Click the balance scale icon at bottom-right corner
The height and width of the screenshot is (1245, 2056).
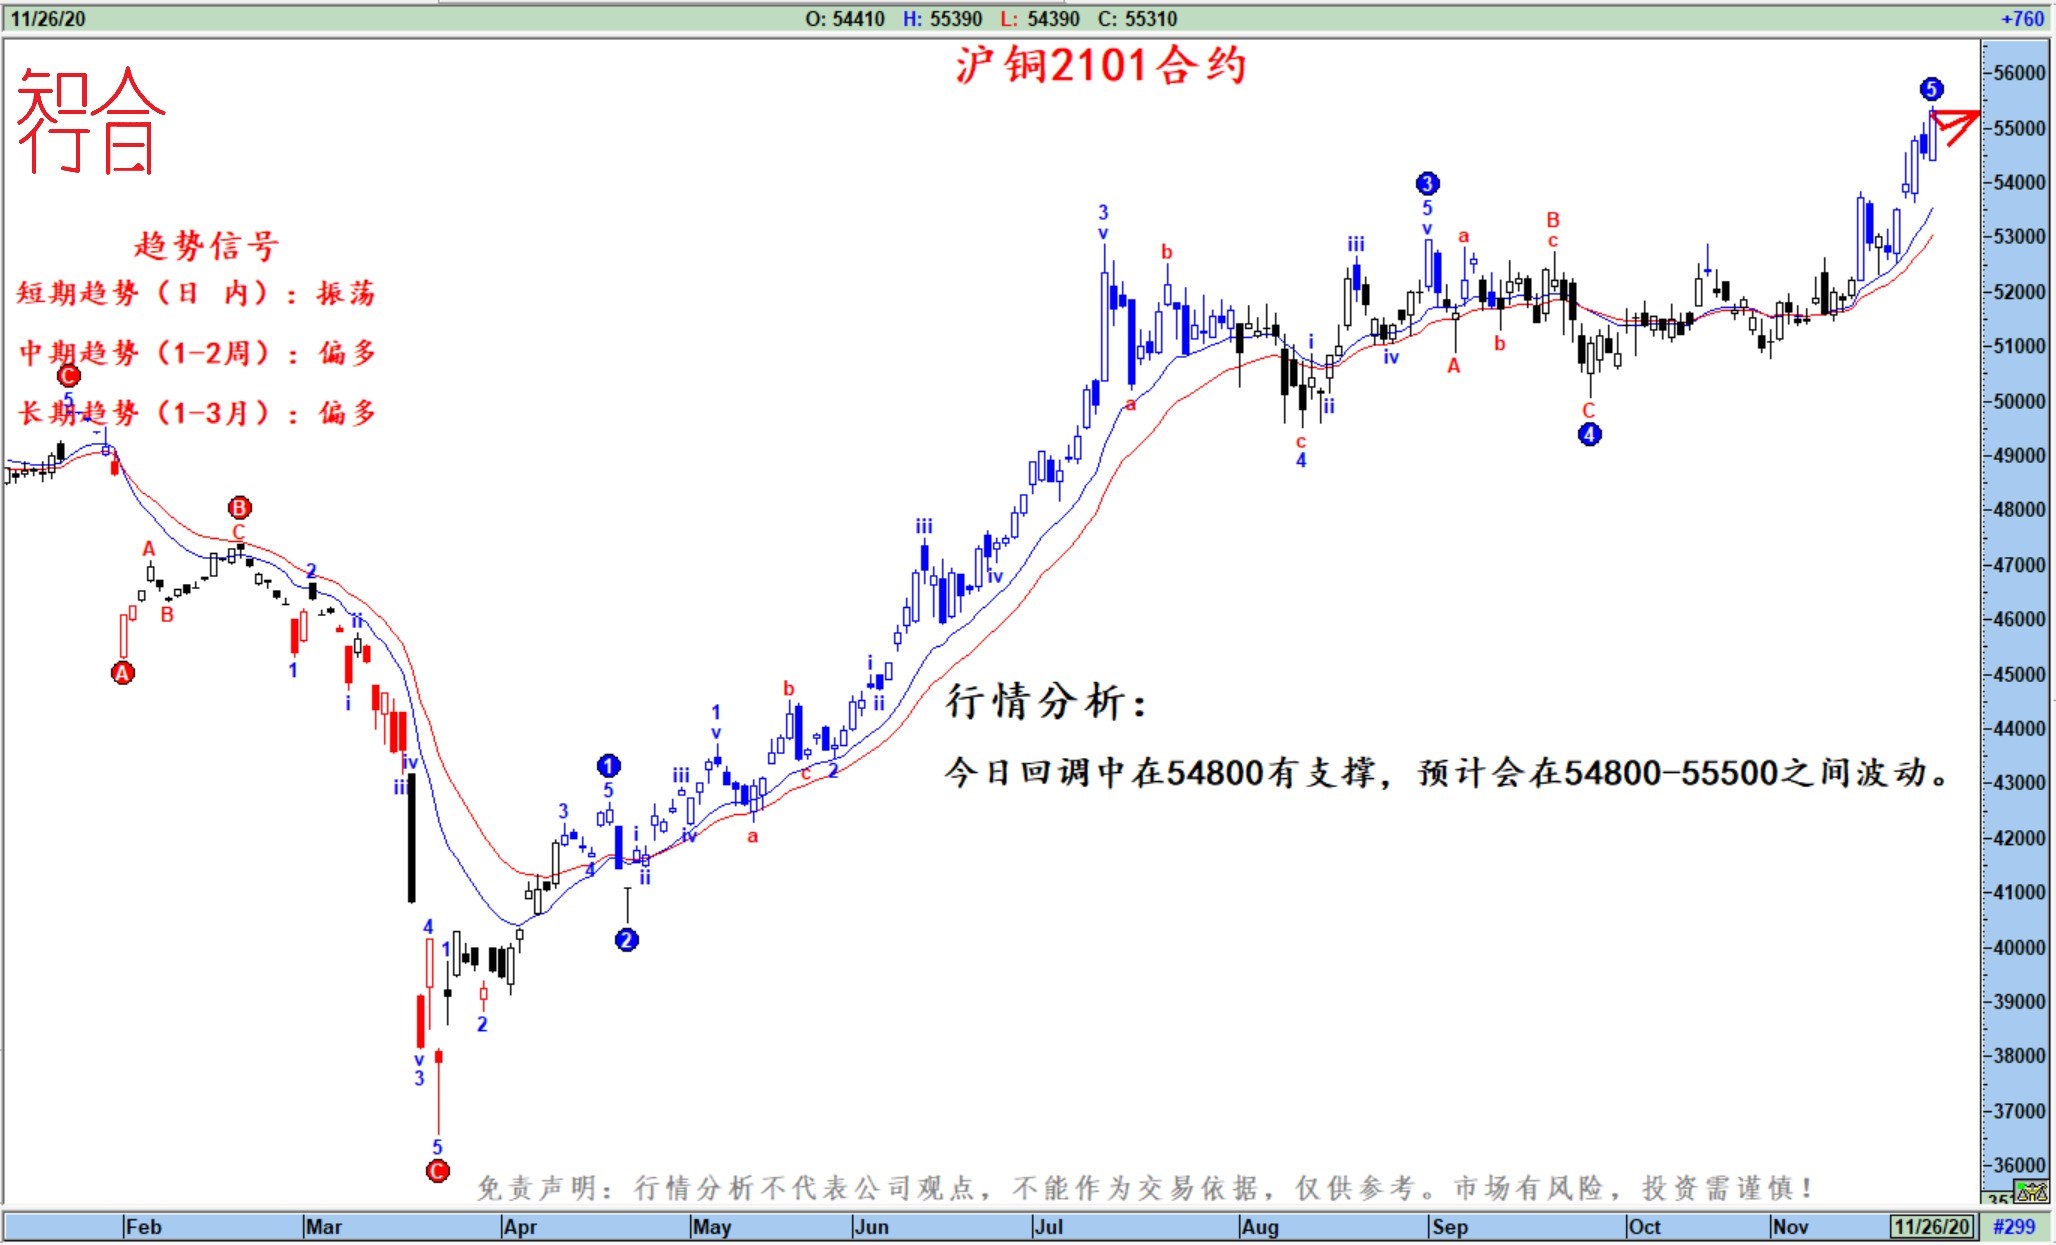[x=2032, y=1191]
